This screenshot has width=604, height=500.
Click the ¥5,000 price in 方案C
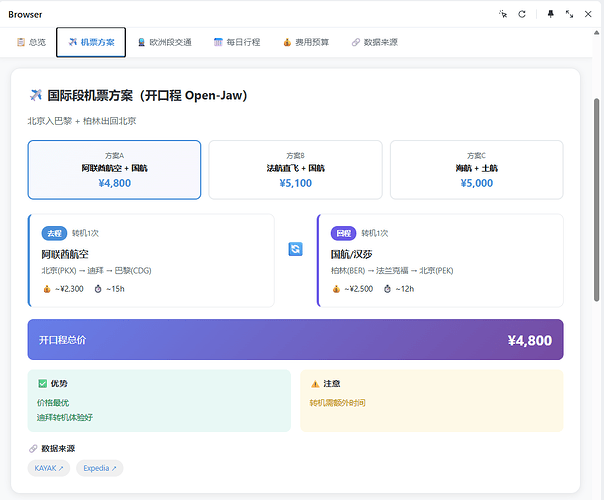pyautogui.click(x=476, y=183)
